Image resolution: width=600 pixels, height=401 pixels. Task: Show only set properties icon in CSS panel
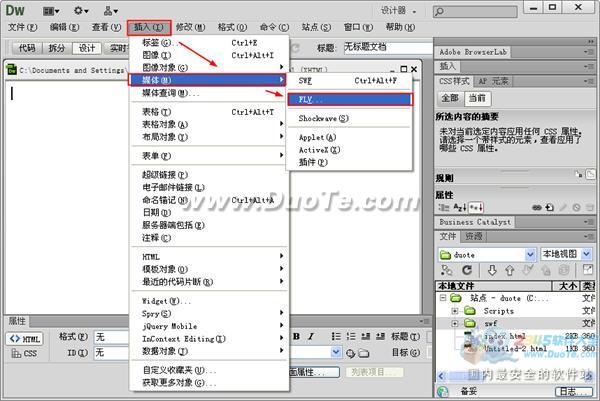click(476, 207)
